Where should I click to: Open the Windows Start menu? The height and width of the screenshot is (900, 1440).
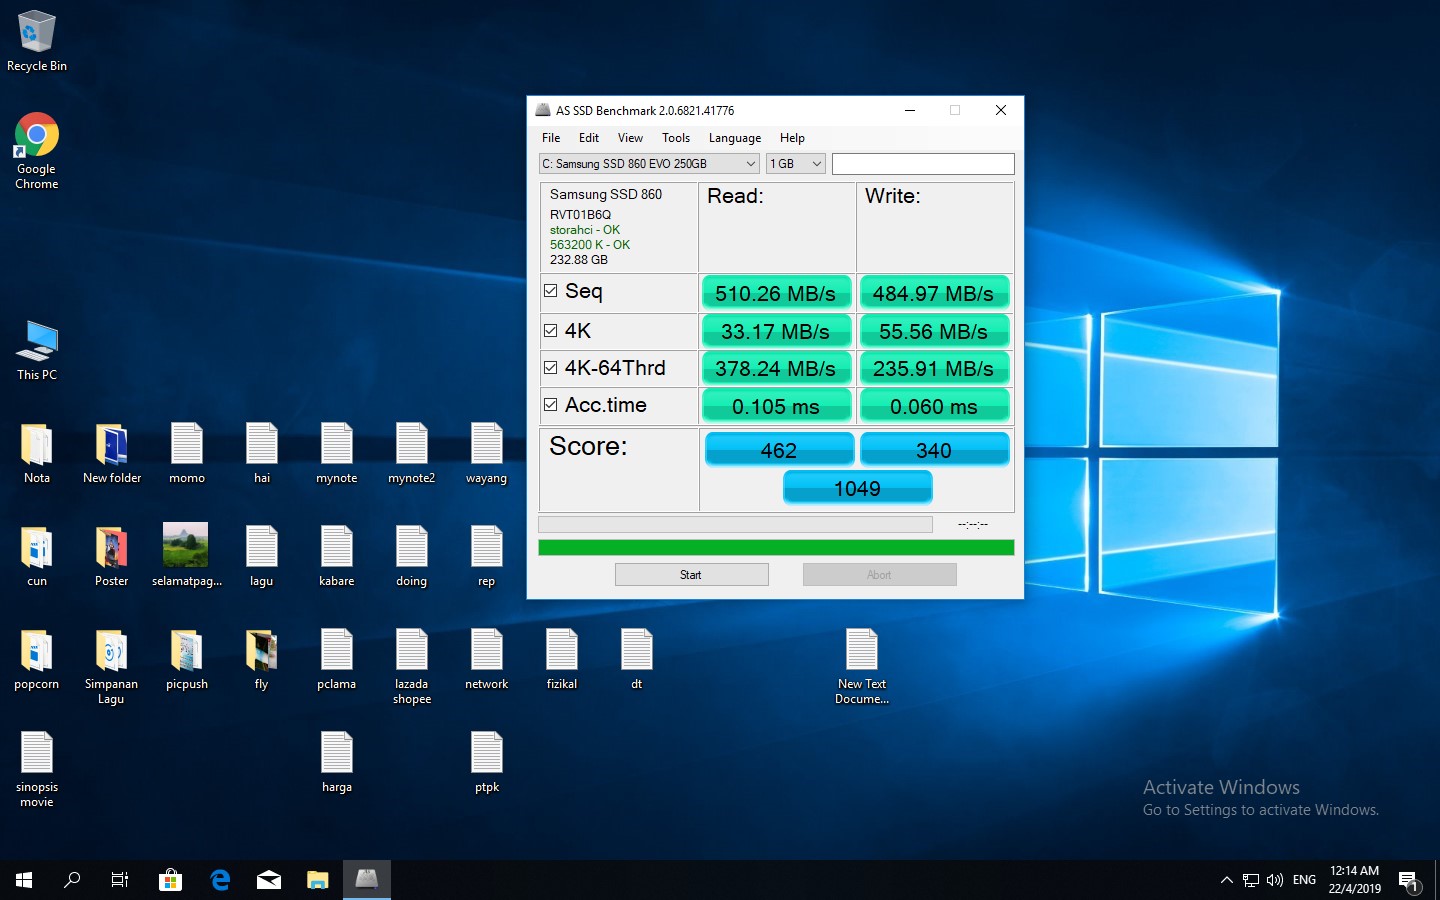tap(24, 880)
